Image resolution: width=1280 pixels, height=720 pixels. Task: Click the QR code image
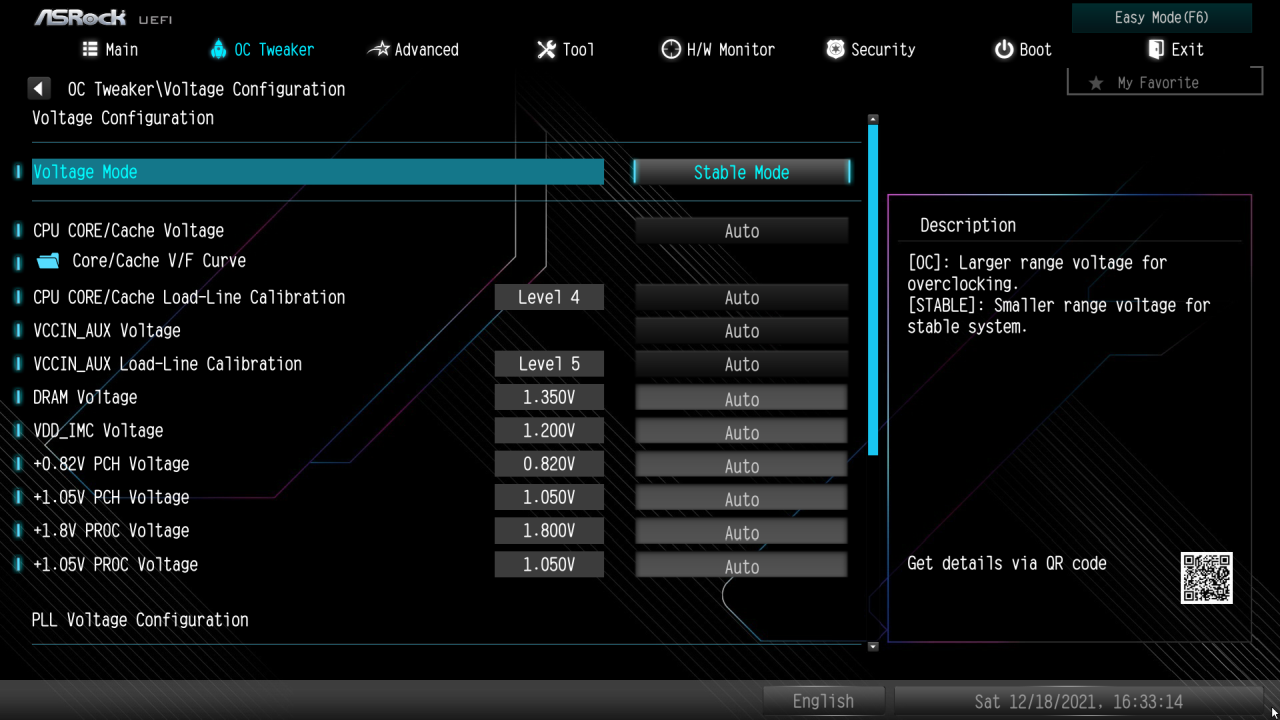(x=1206, y=578)
